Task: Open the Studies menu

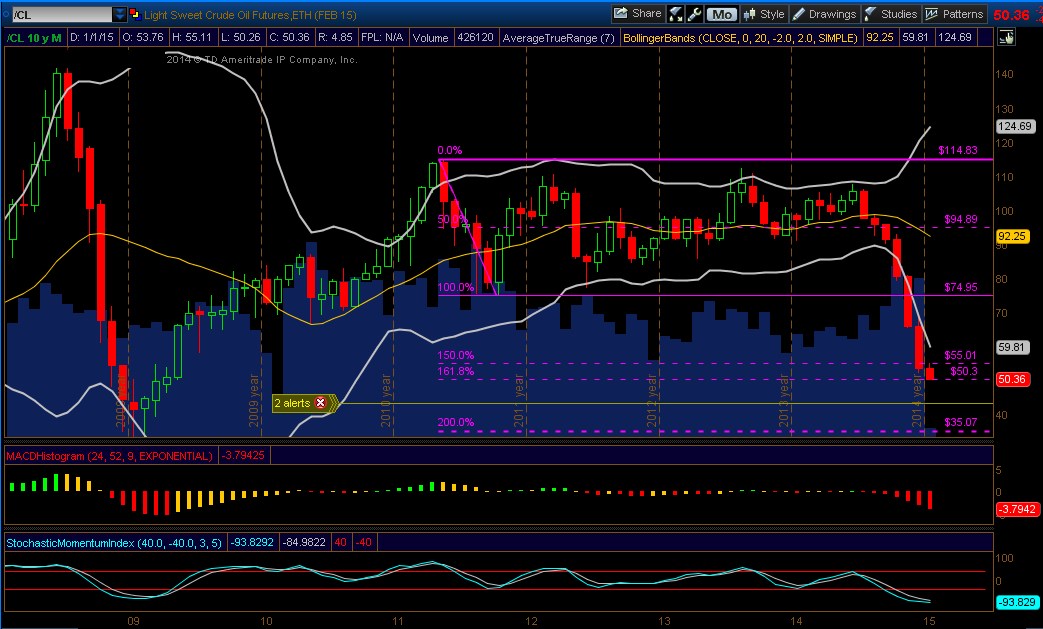Action: 891,14
